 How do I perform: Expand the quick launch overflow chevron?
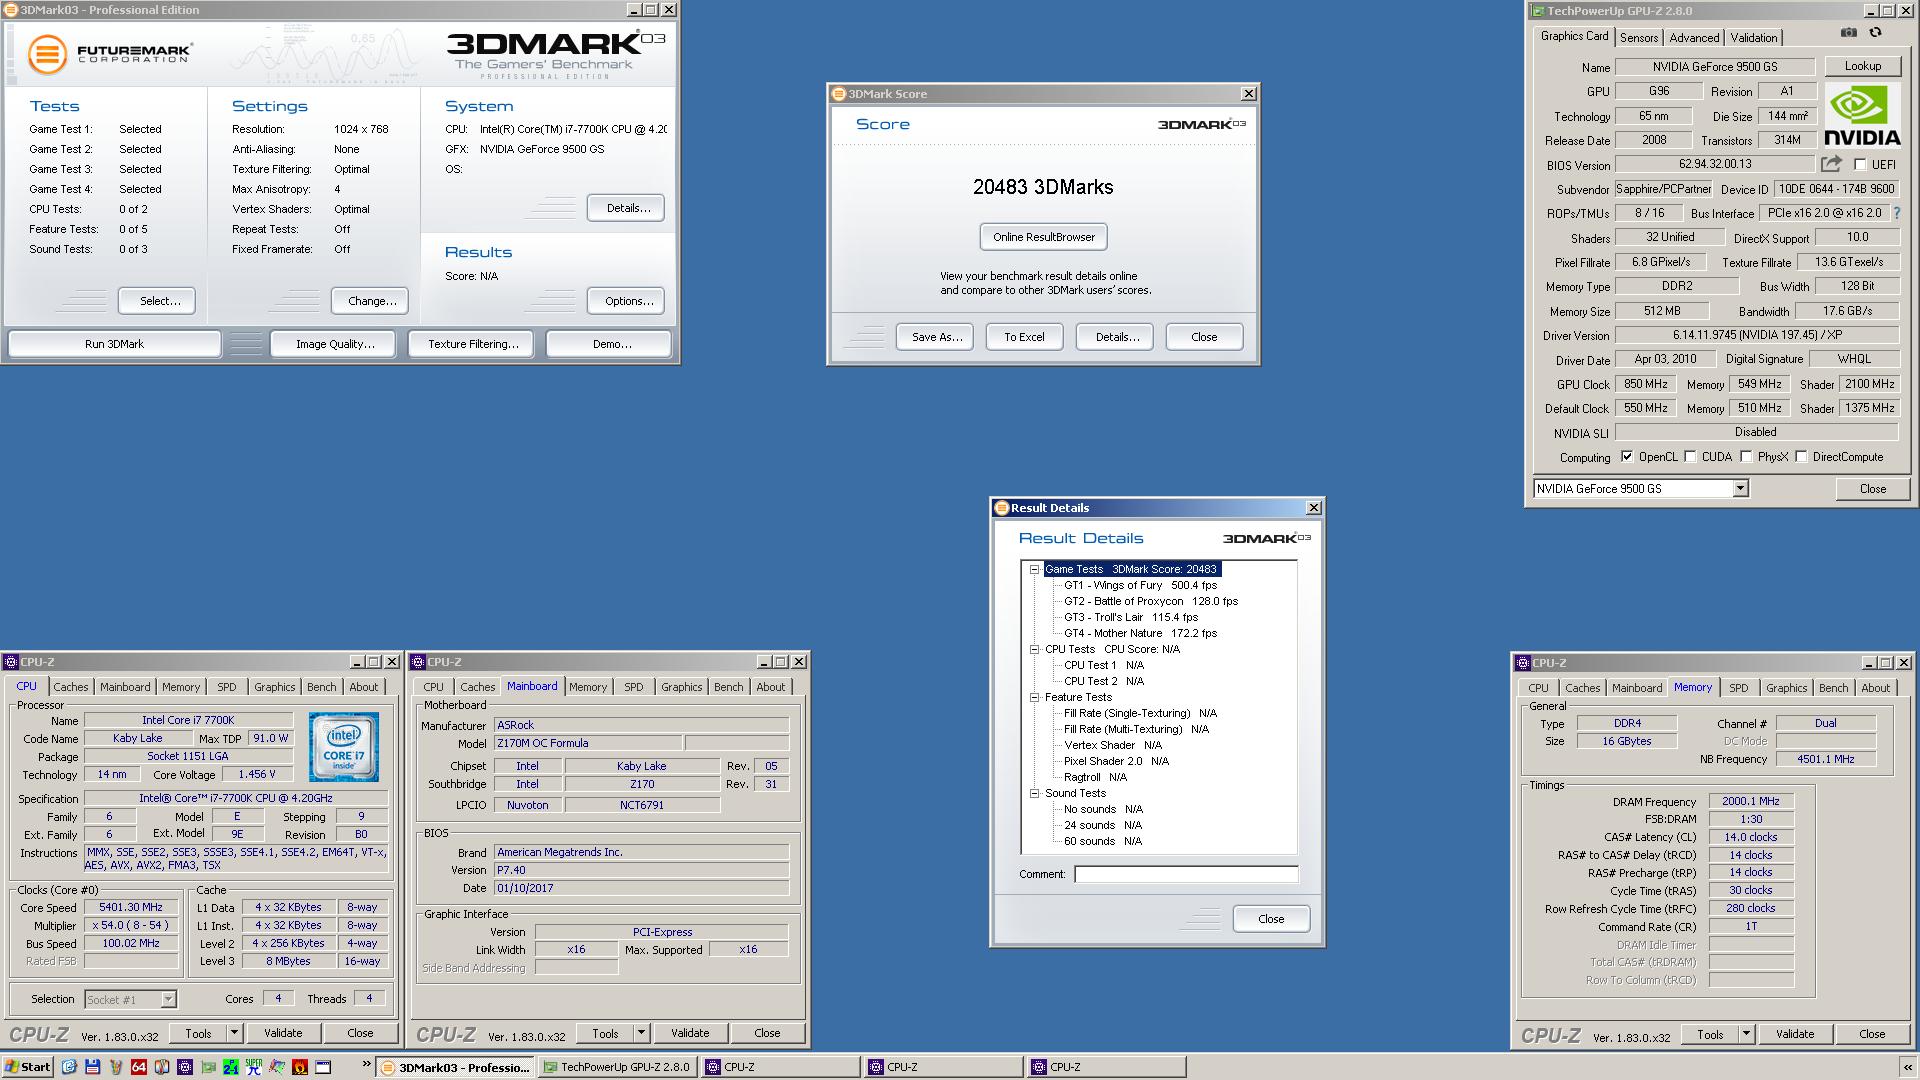pos(366,1064)
